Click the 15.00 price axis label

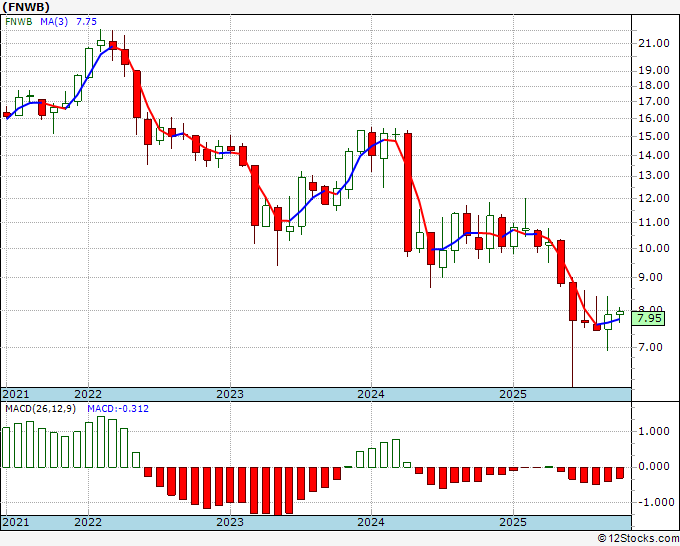654,136
